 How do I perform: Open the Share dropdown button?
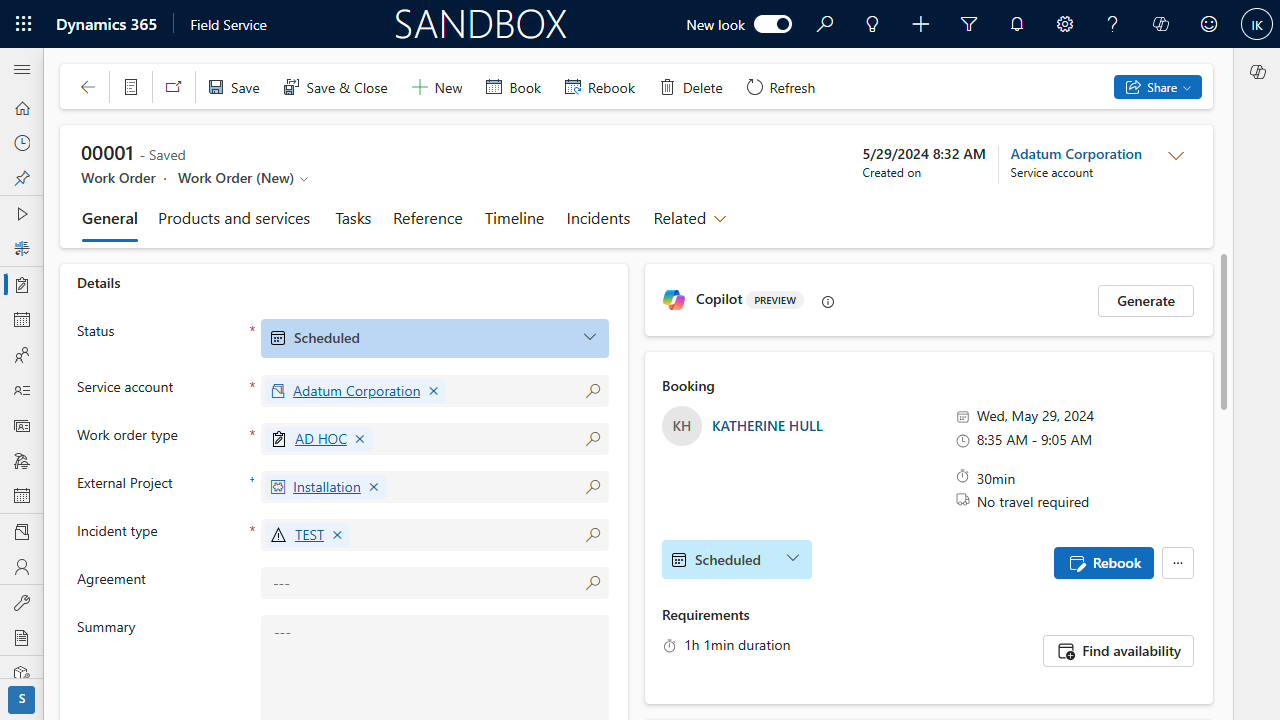[1158, 88]
